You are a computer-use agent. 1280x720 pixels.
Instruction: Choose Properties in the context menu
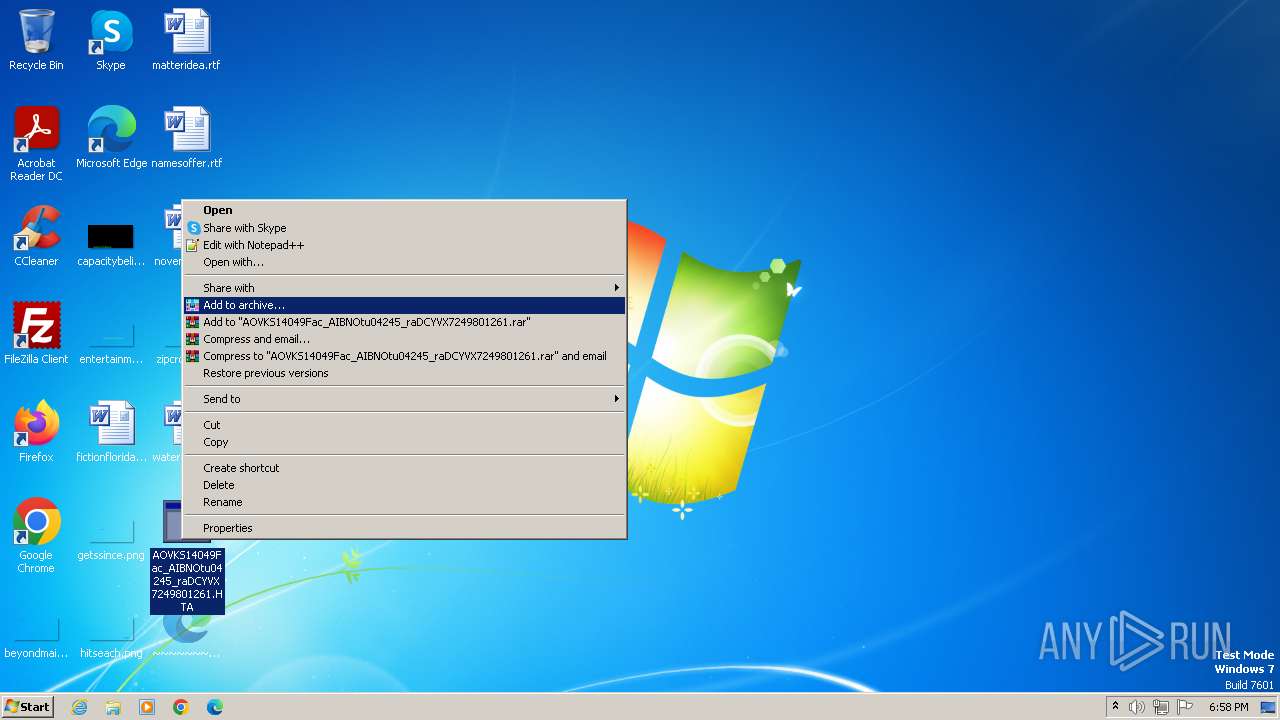404,528
